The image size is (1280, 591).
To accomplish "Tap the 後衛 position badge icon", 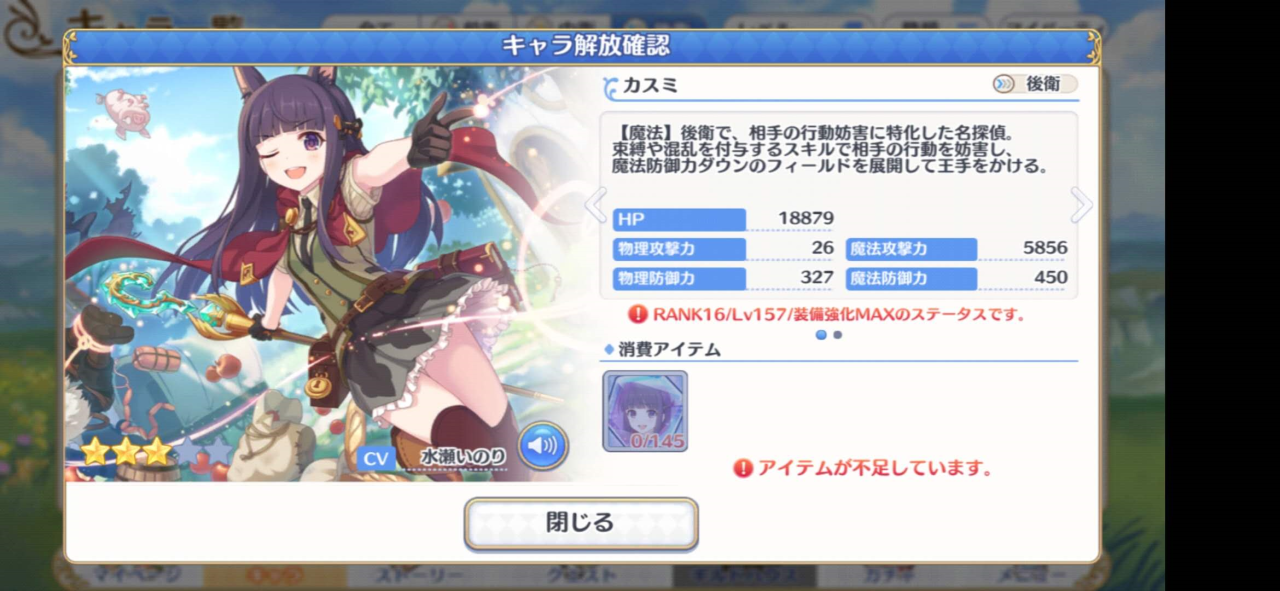I will pyautogui.click(x=1003, y=84).
